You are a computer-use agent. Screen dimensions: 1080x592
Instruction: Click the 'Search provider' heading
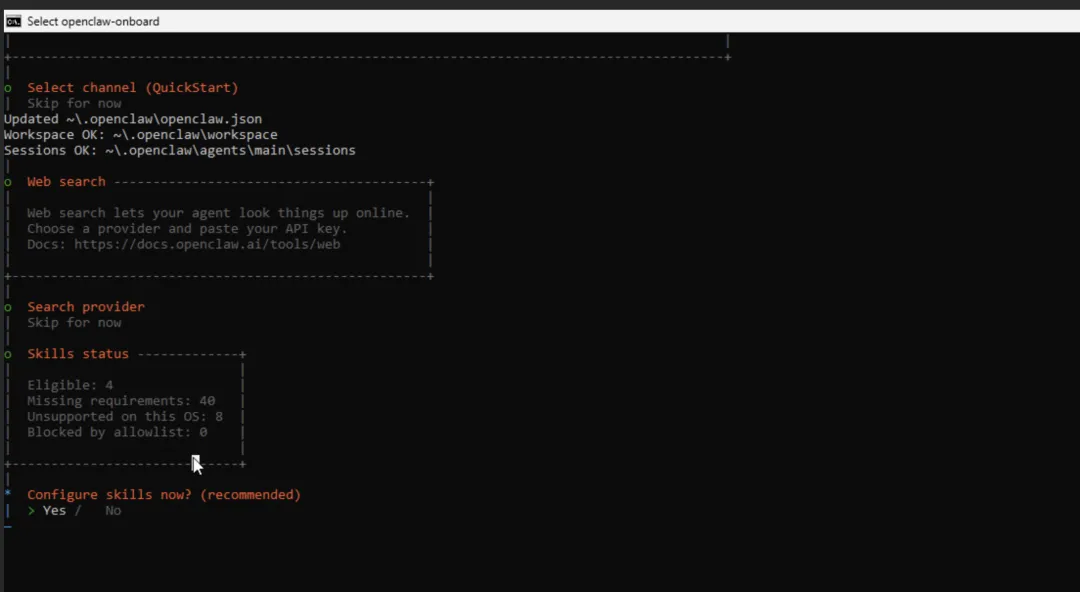(86, 307)
